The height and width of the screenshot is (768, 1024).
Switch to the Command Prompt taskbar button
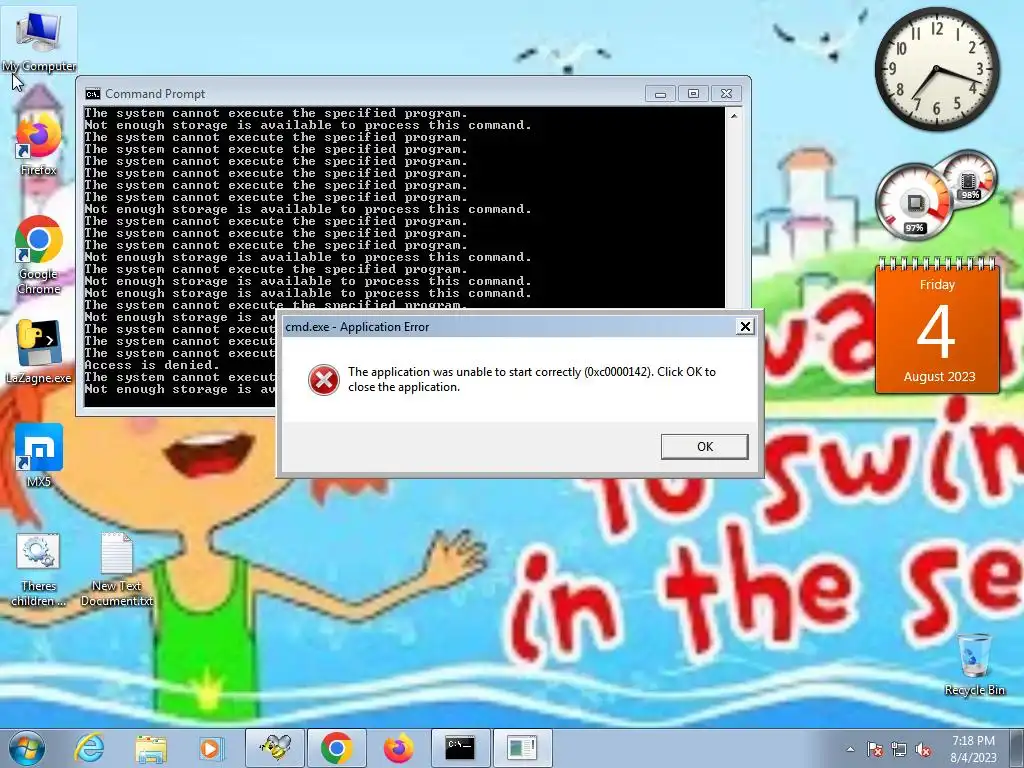[x=460, y=748]
